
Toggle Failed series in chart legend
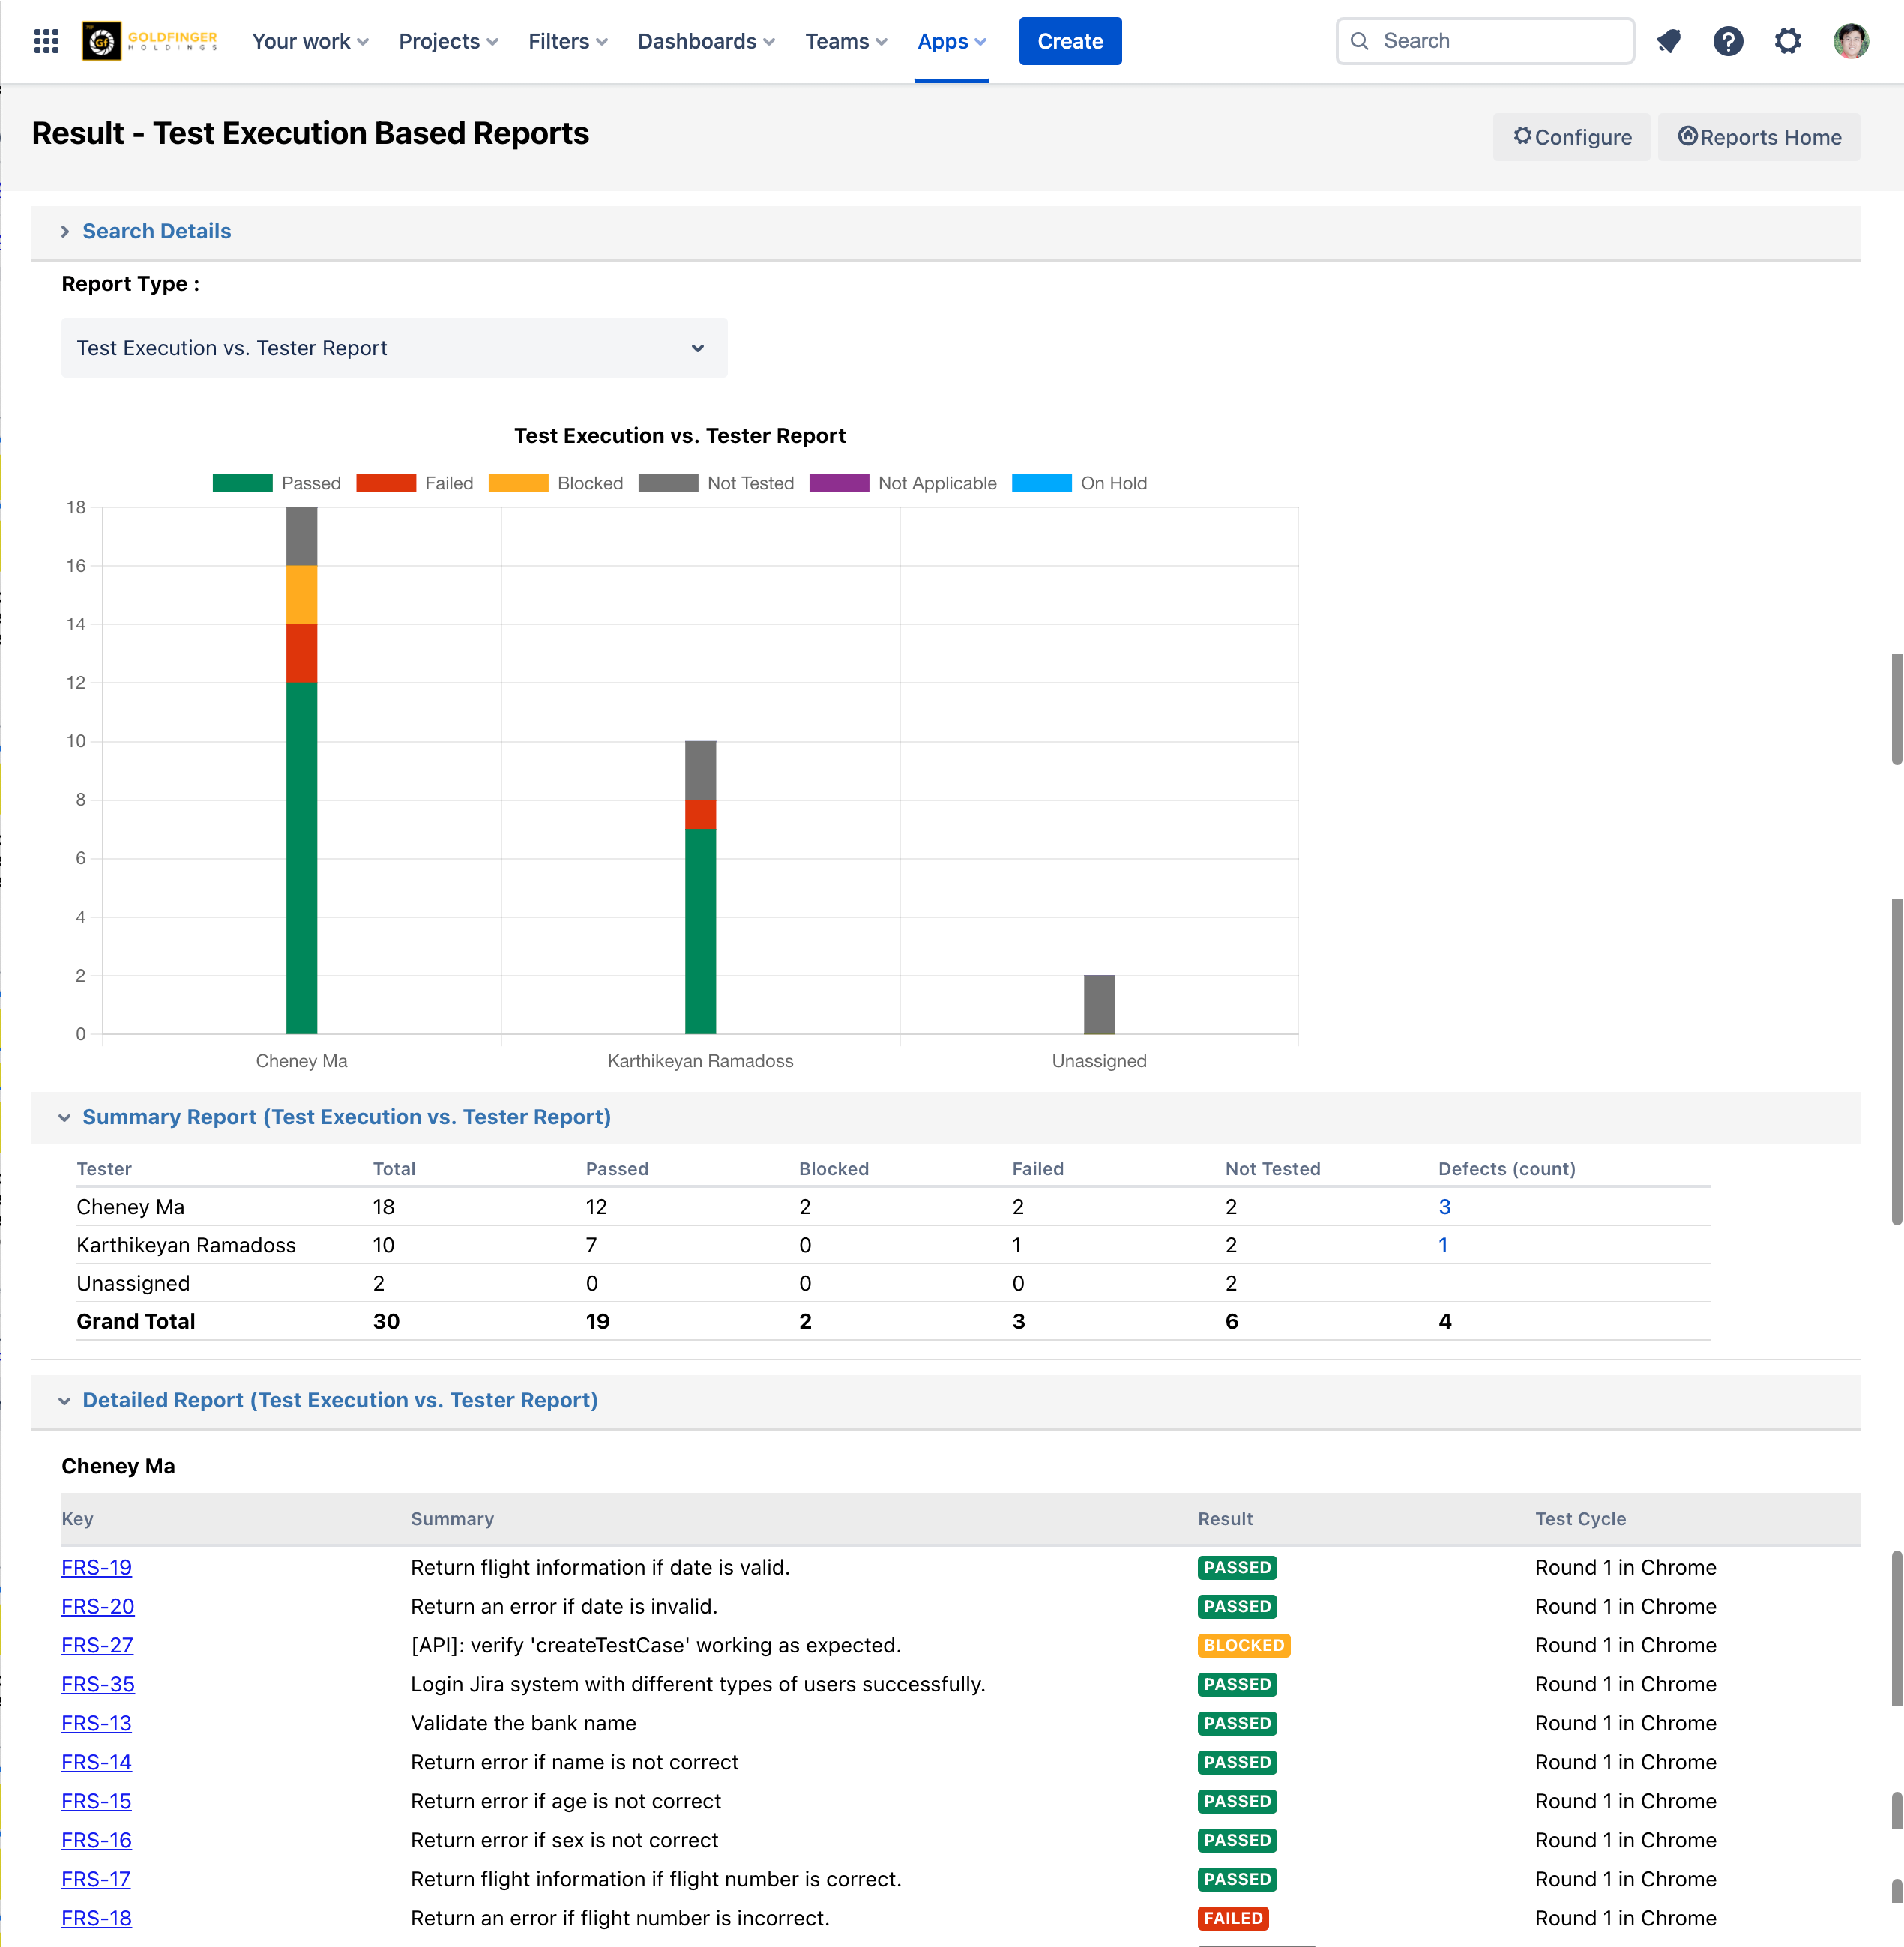click(414, 483)
